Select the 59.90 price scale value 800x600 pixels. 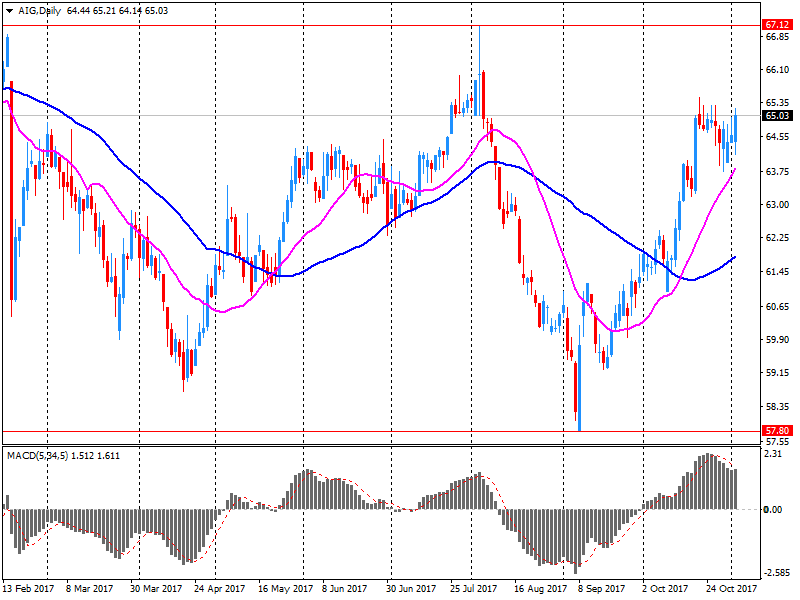(x=778, y=340)
